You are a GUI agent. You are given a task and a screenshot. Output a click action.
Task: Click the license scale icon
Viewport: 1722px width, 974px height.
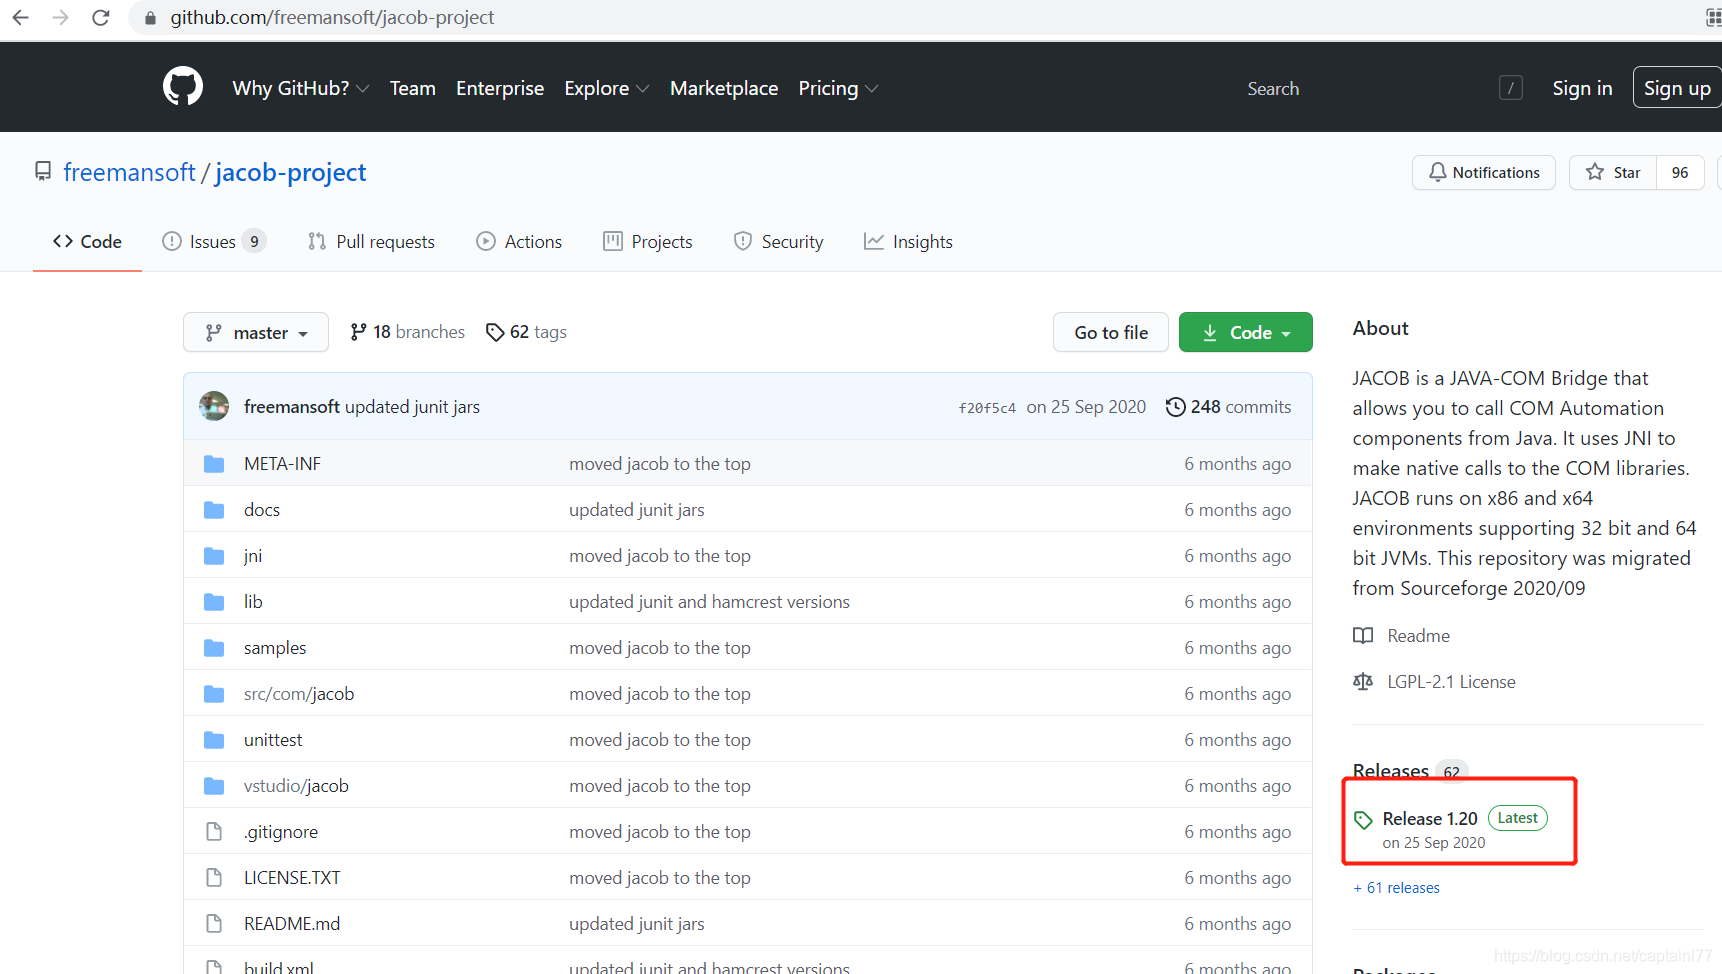pos(1363,681)
